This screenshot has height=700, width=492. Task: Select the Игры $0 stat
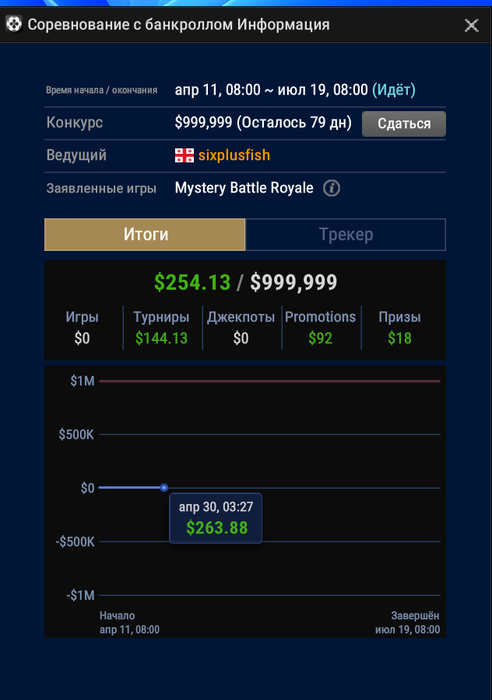[x=82, y=328]
